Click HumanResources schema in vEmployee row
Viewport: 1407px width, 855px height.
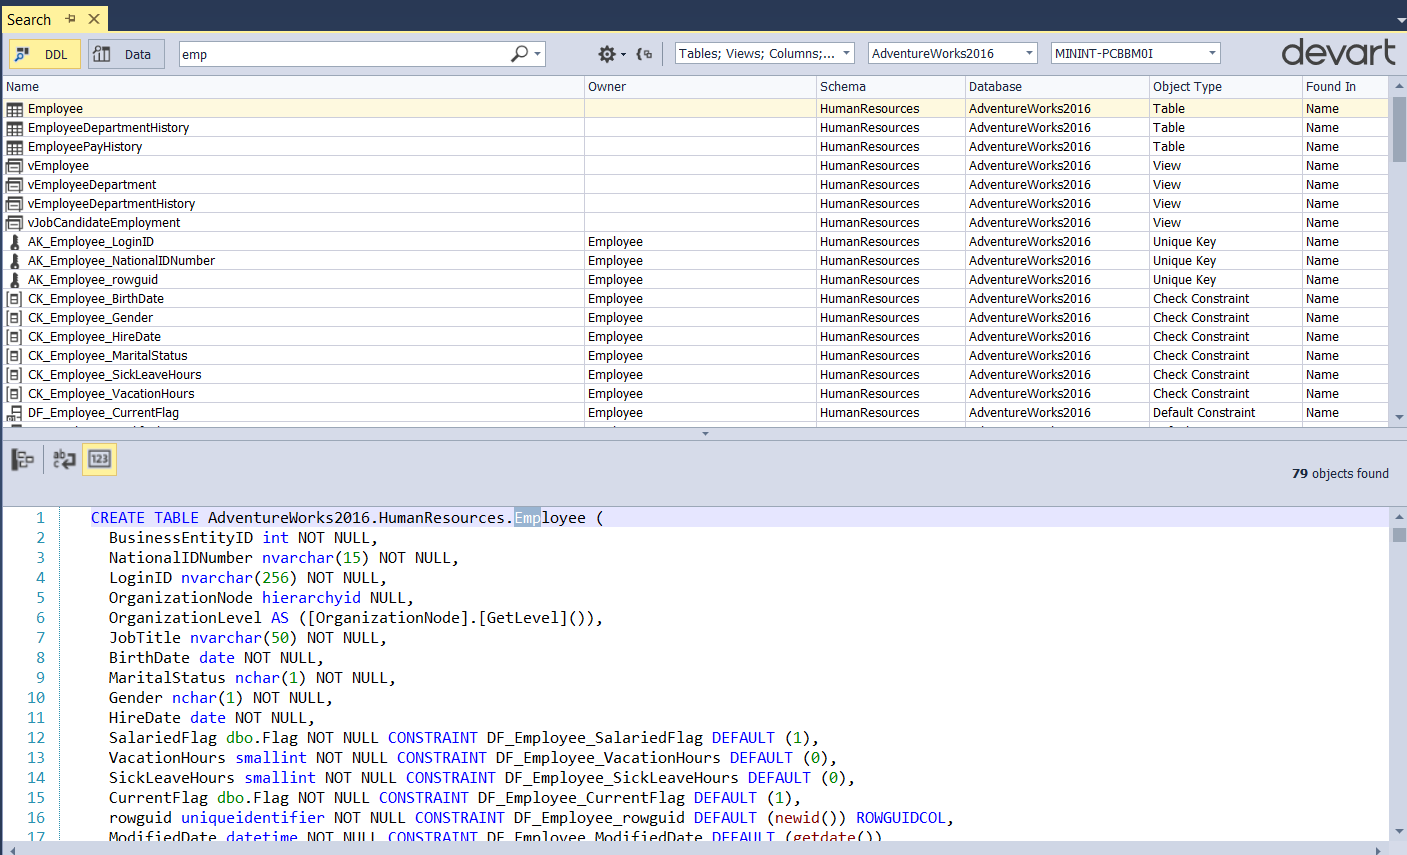point(869,166)
